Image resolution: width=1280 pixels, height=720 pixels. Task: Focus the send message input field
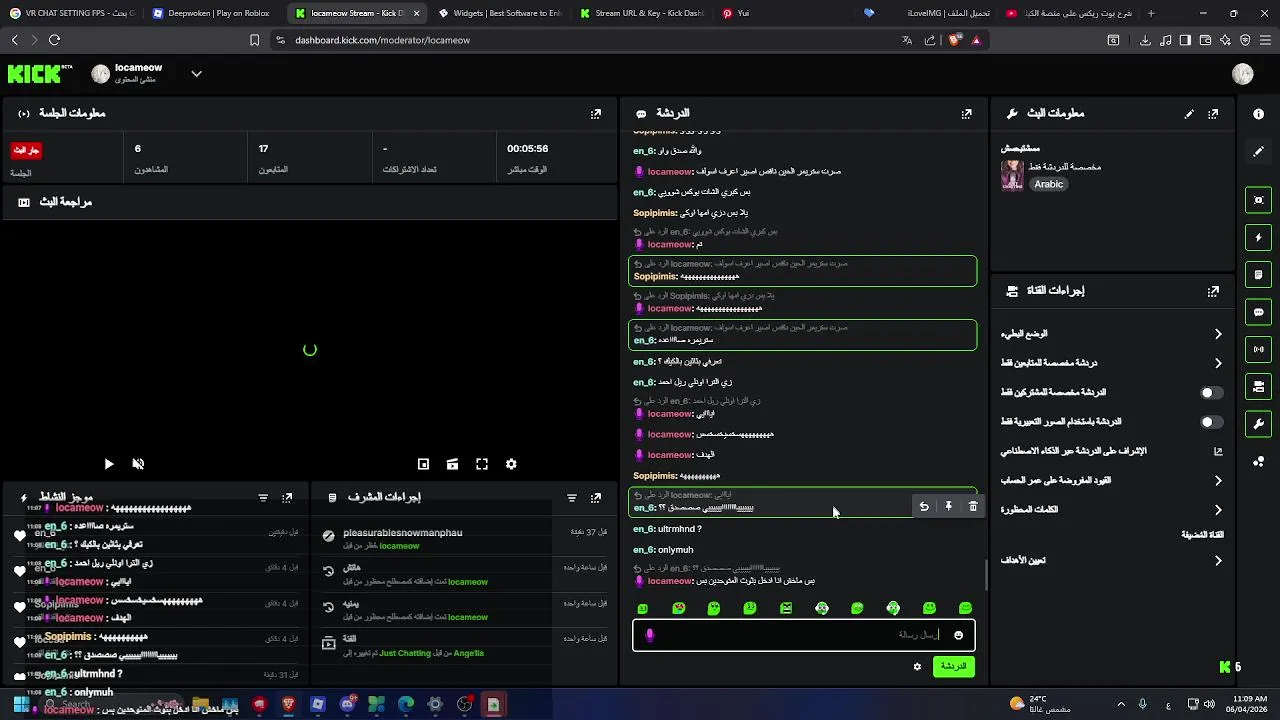[803, 635]
